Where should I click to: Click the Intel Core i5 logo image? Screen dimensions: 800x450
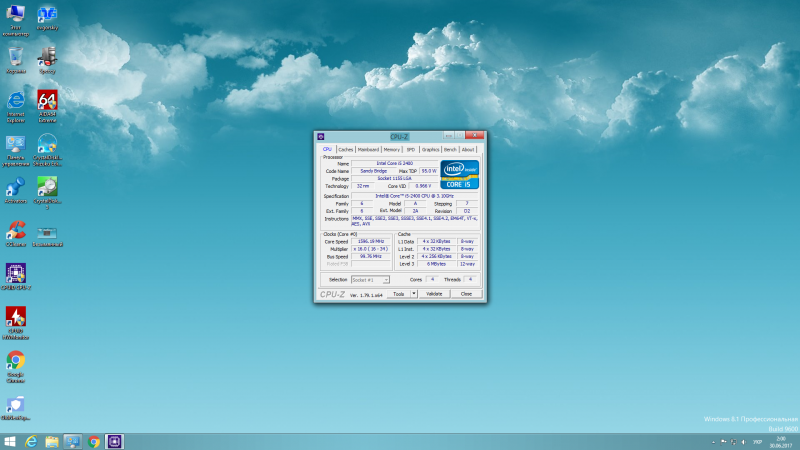pyautogui.click(x=460, y=174)
